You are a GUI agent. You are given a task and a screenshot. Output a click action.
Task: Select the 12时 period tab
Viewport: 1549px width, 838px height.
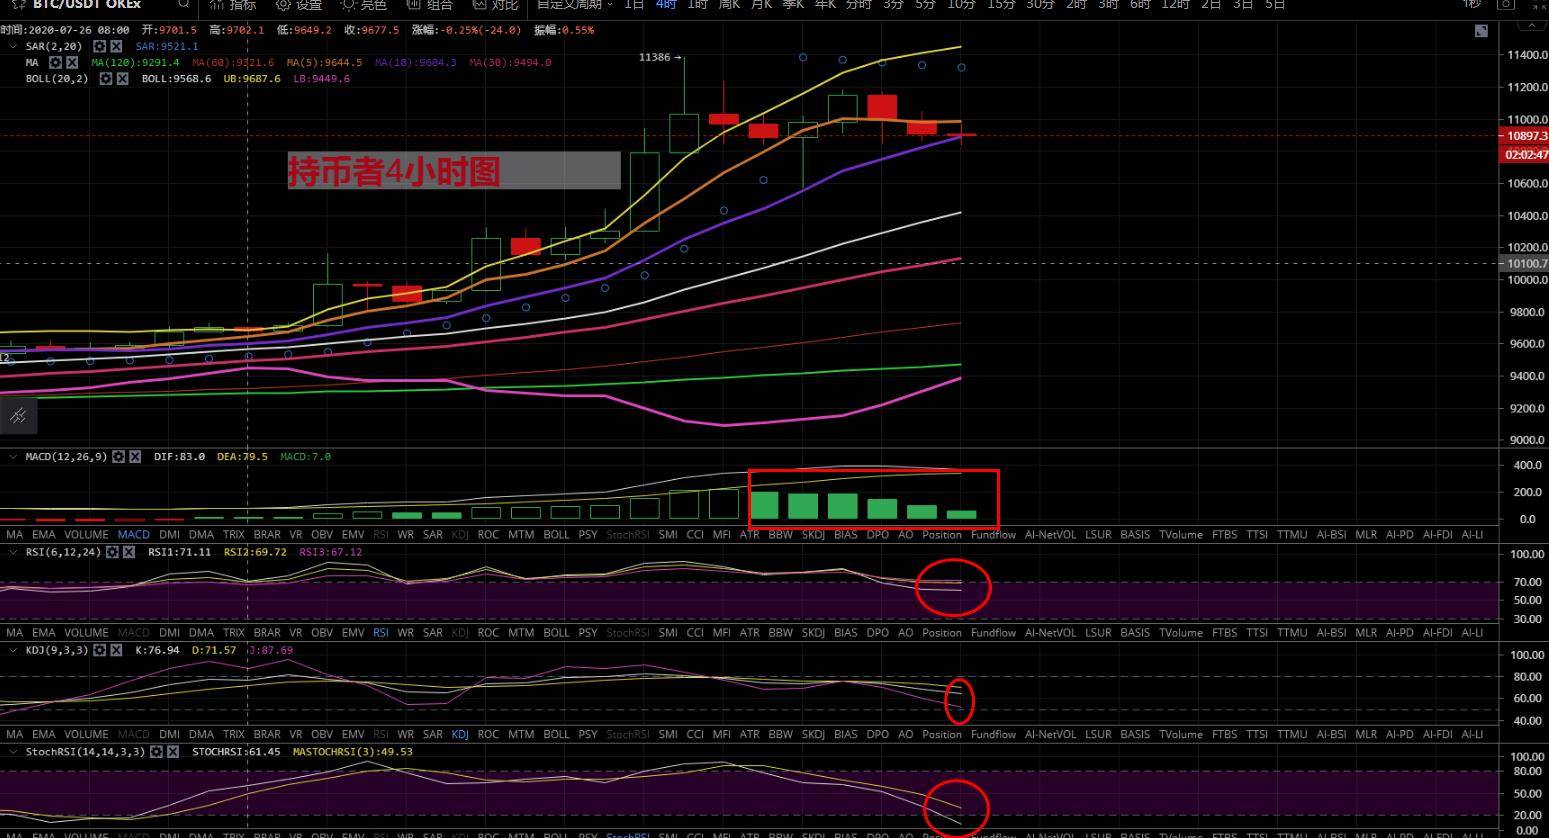coord(1175,4)
